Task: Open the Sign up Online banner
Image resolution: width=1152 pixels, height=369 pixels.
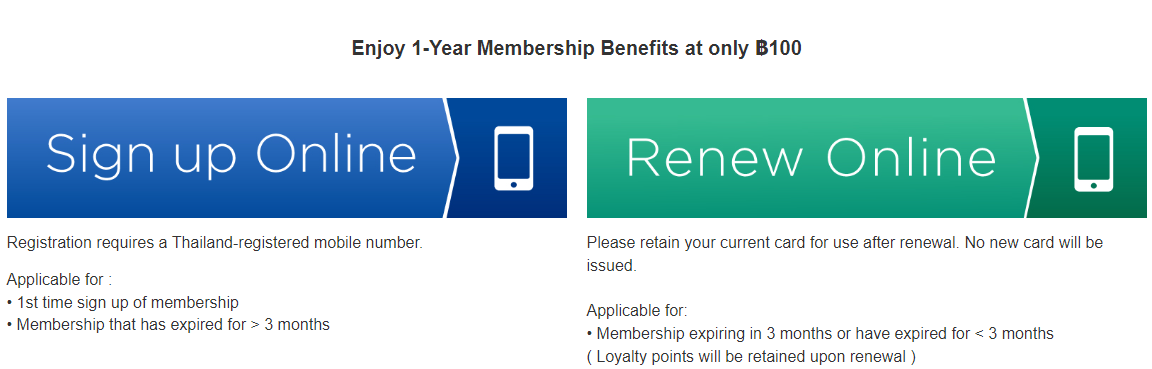Action: (287, 158)
